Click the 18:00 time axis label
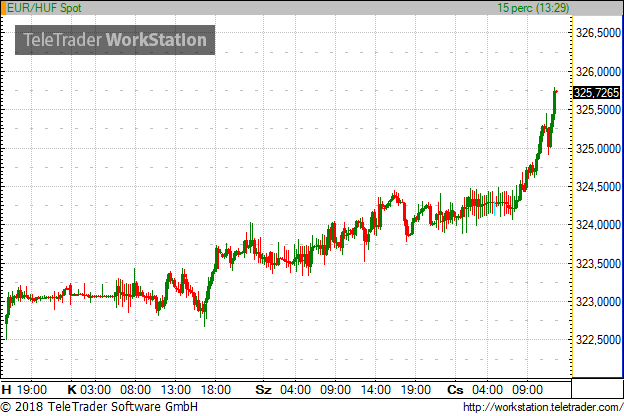The width and height of the screenshot is (624, 416). [x=216, y=389]
